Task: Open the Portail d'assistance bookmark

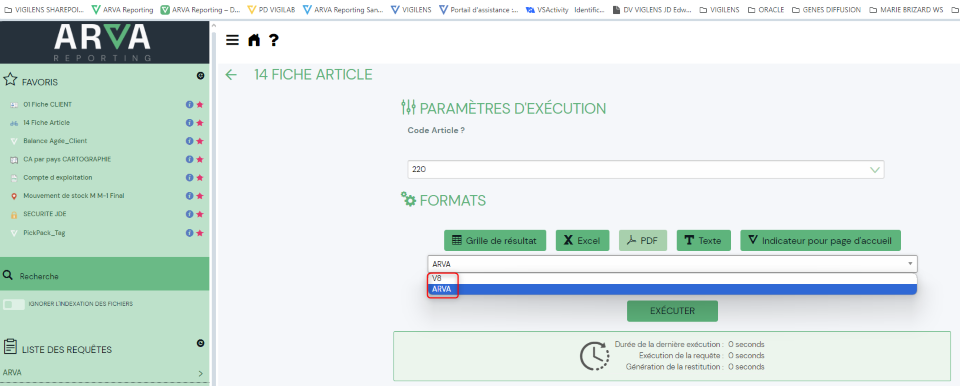Action: click(479, 10)
